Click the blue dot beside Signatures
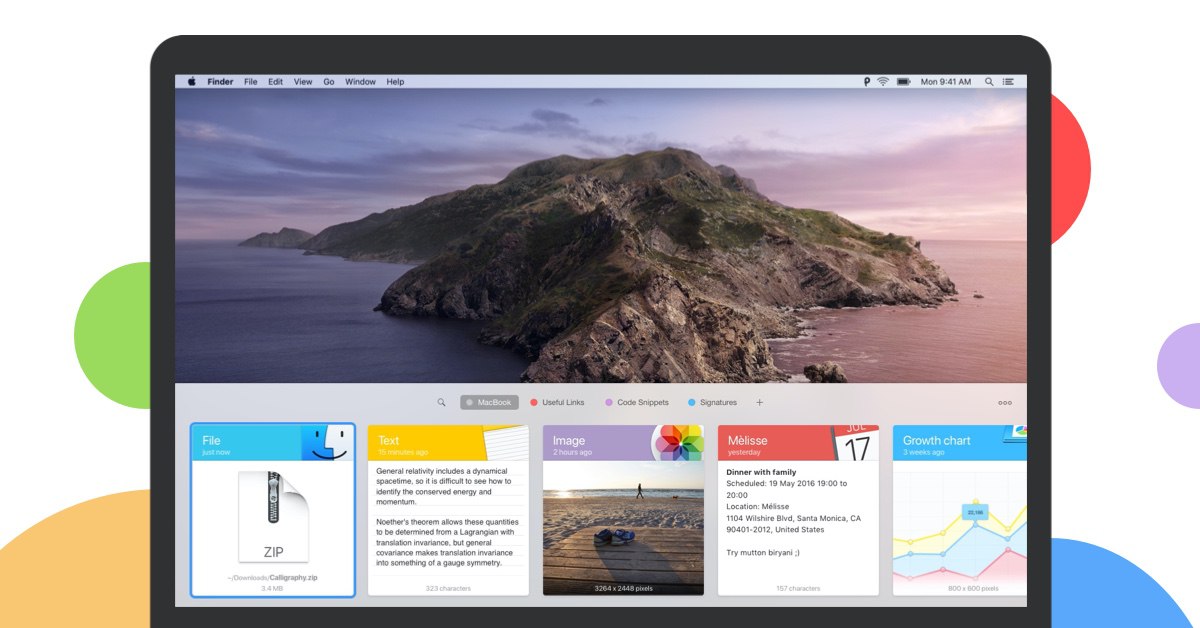Screen dimensions: 1200x628 pyautogui.click(x=692, y=402)
